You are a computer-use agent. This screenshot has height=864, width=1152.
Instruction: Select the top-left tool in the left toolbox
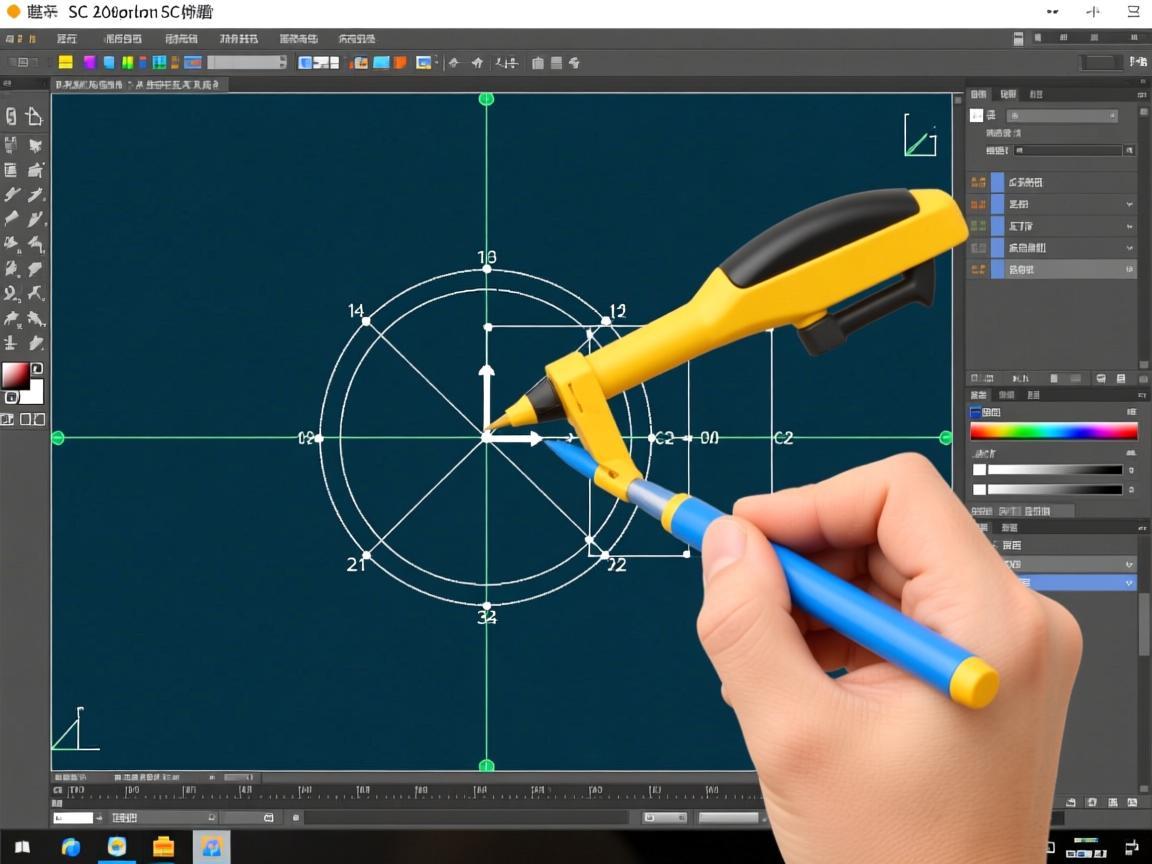click(x=11, y=117)
